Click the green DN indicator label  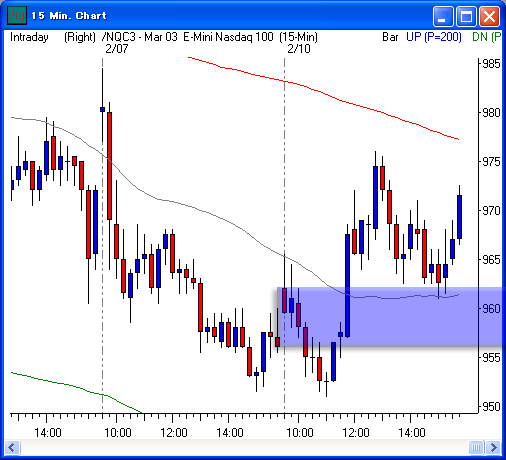pyautogui.click(x=487, y=37)
